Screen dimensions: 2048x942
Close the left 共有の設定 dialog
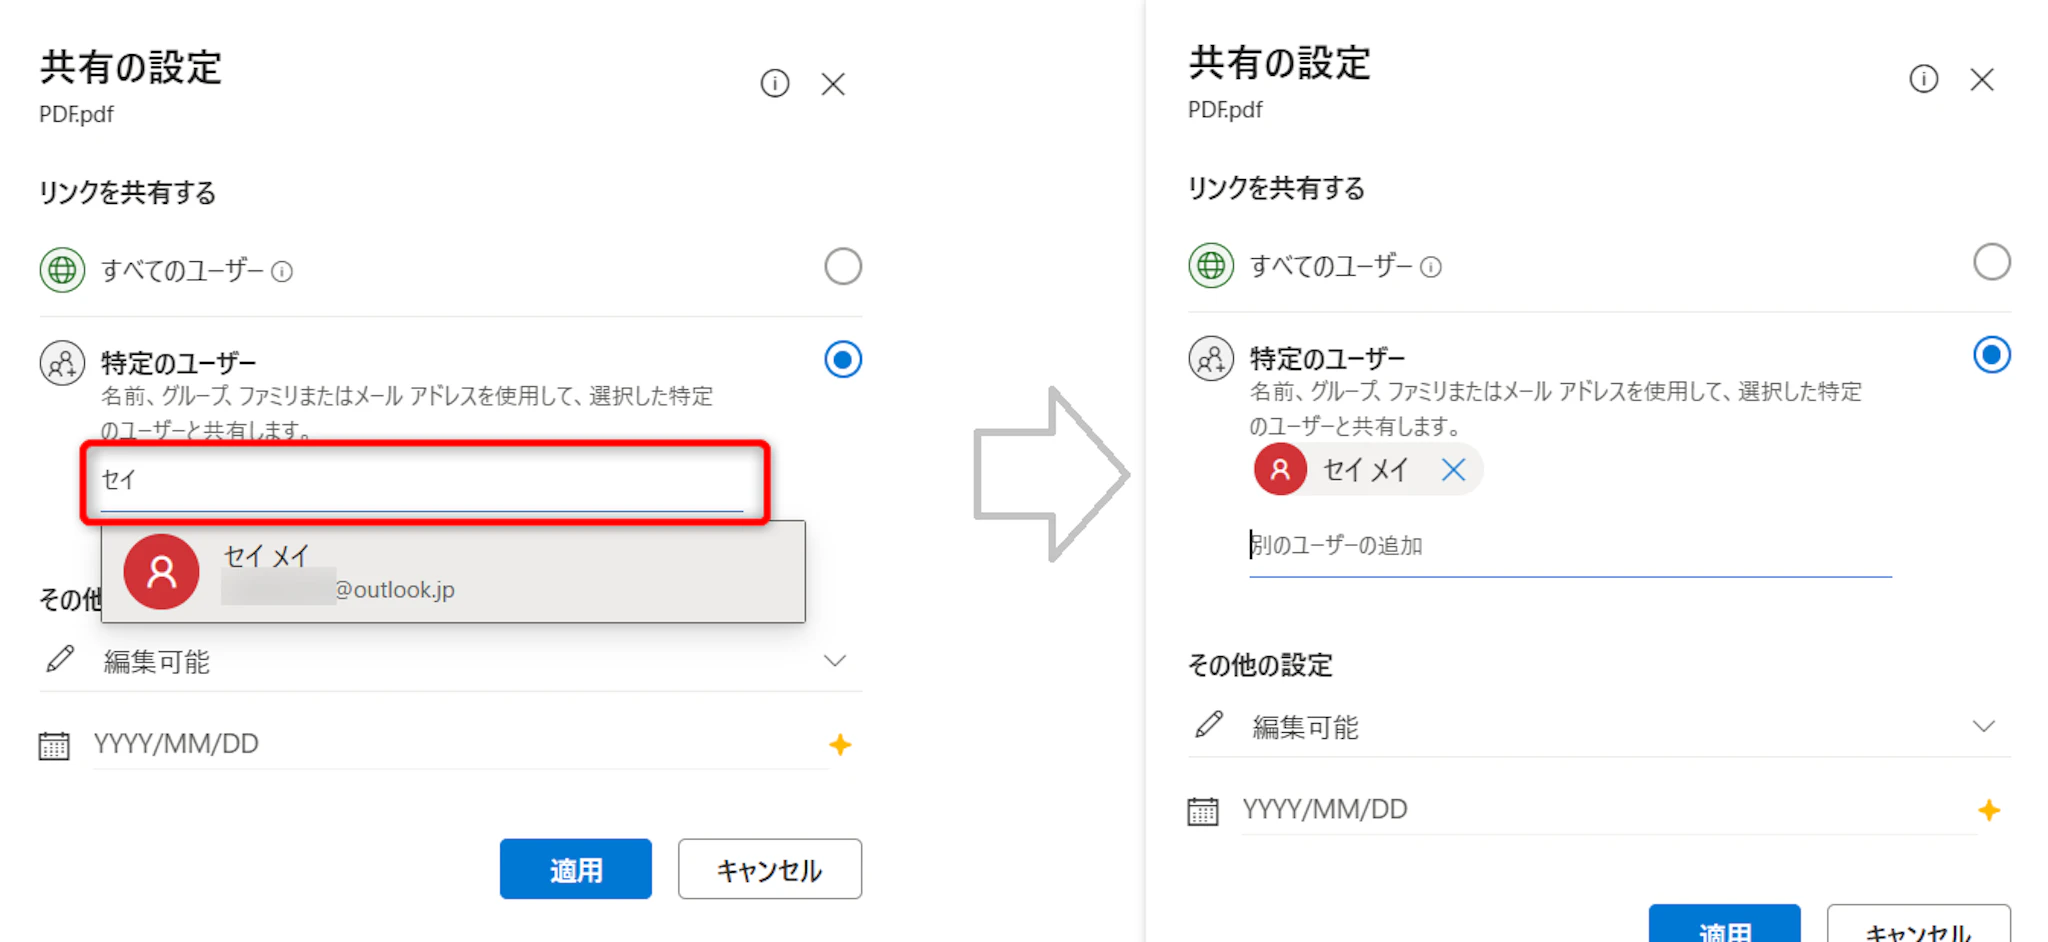(x=833, y=84)
